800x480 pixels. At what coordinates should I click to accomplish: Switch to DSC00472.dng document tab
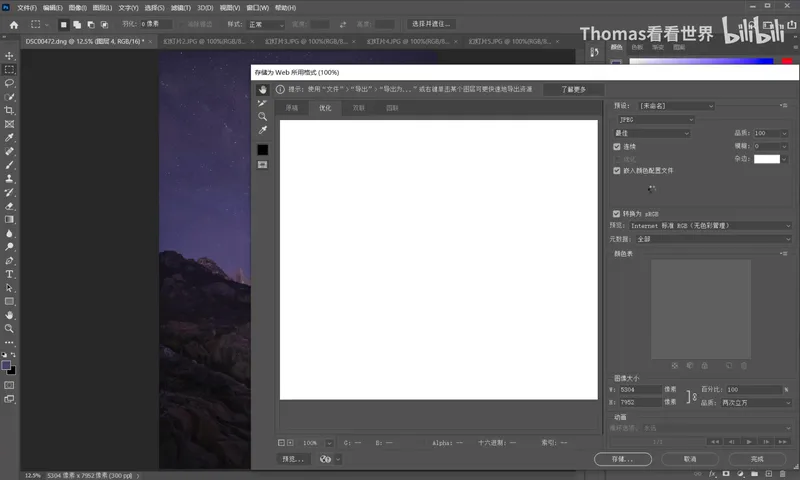(x=84, y=41)
